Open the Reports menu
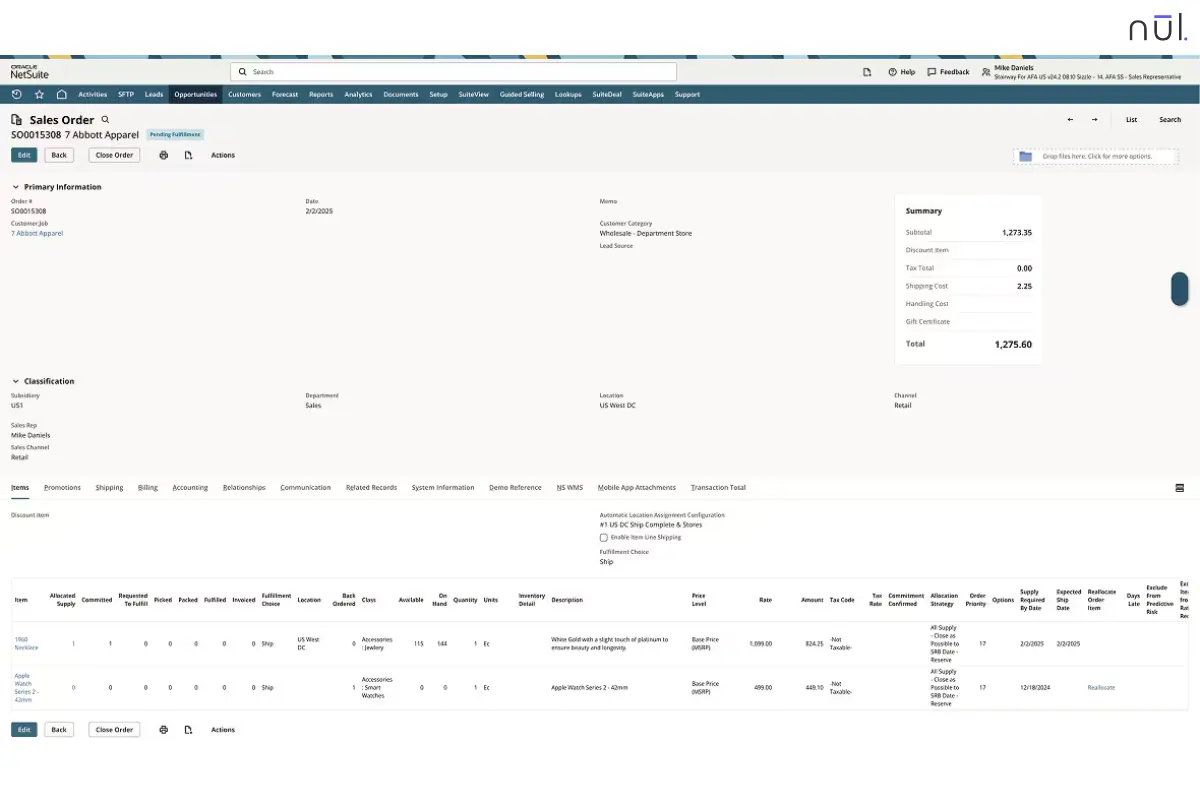The image size is (1200, 800). pos(321,94)
